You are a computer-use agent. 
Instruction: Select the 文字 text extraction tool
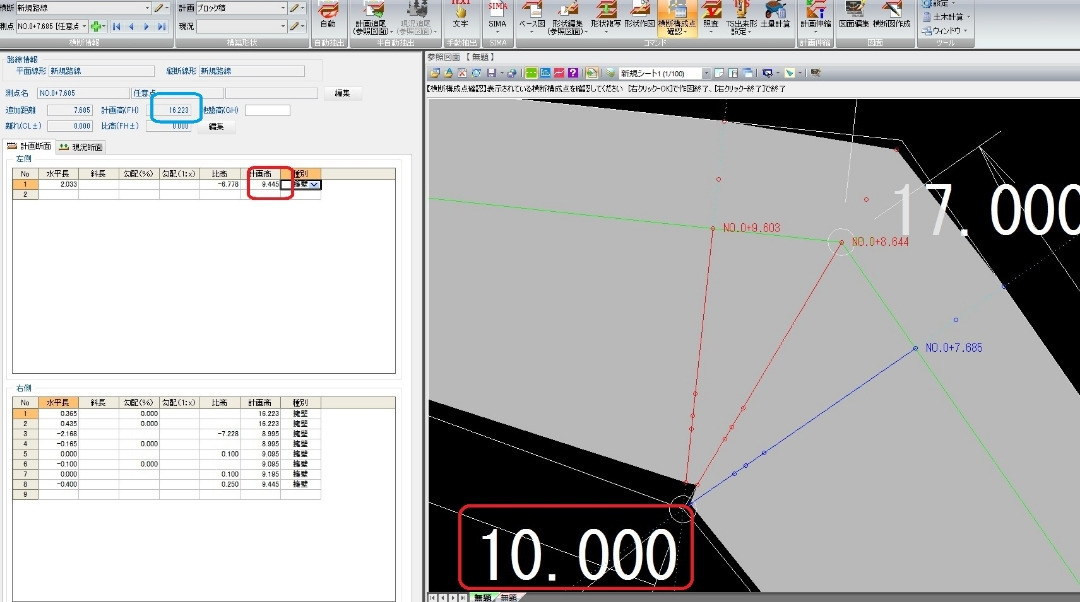coord(460,15)
